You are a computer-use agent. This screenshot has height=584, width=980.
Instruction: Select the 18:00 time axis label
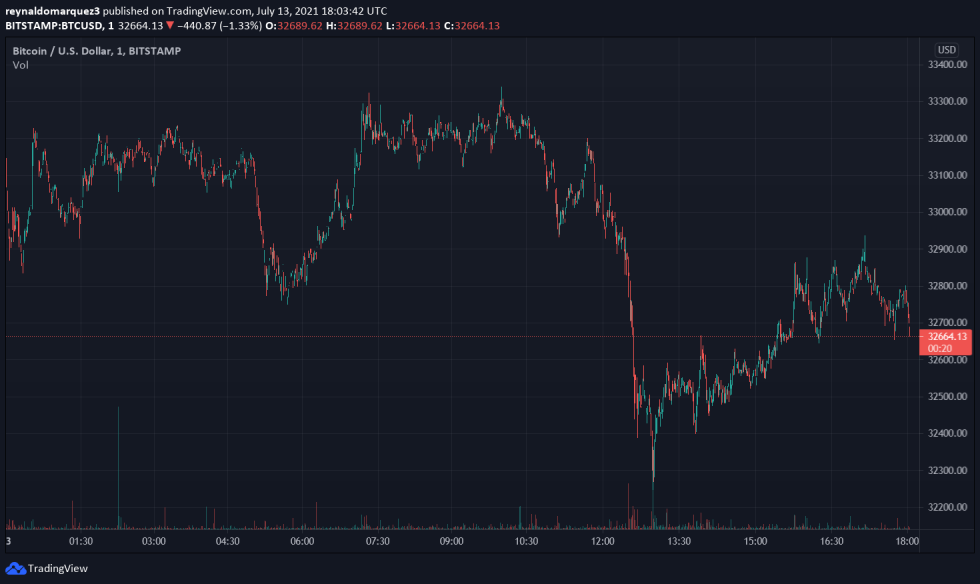coord(905,541)
